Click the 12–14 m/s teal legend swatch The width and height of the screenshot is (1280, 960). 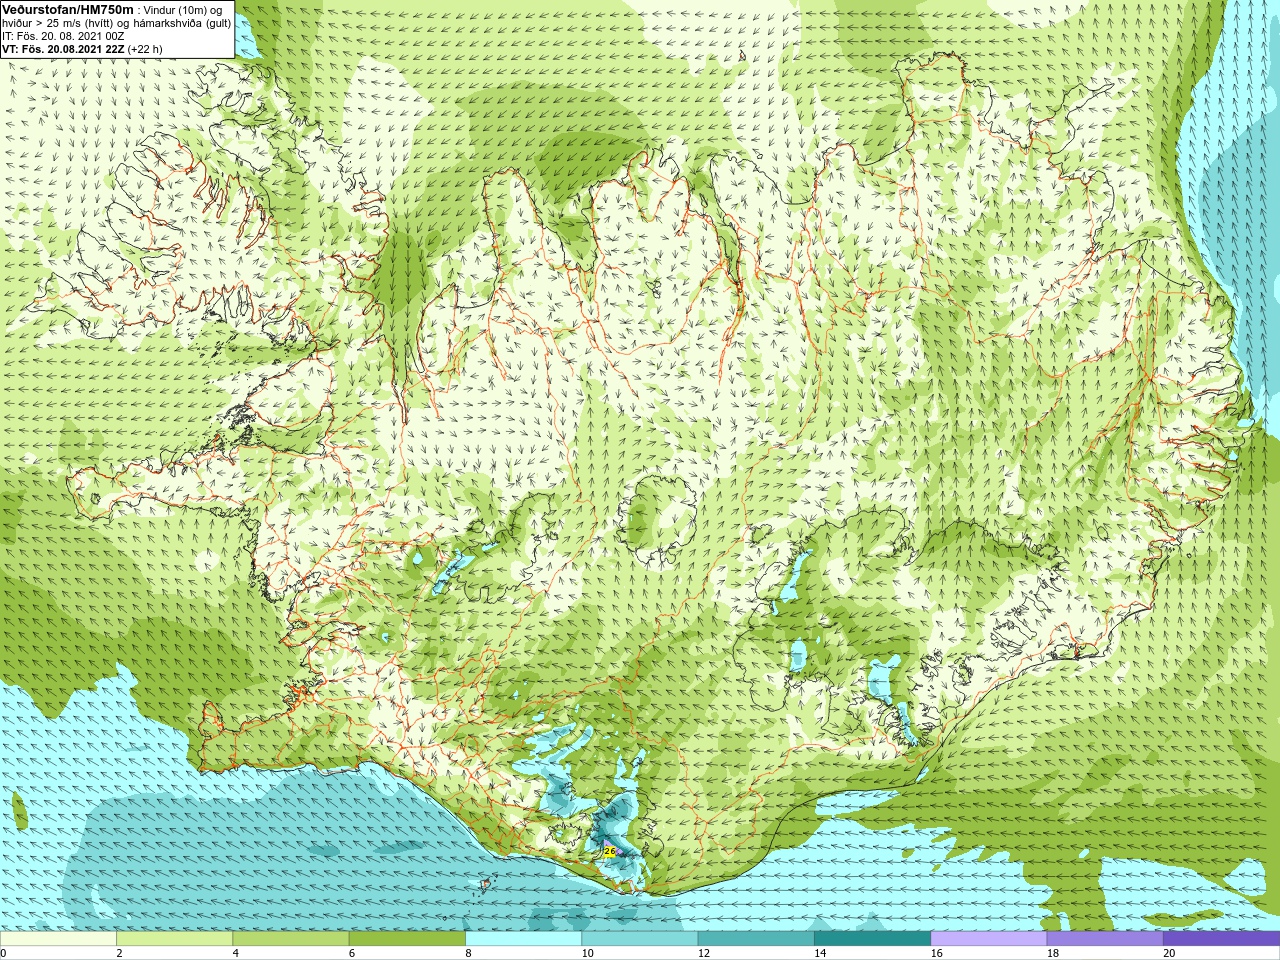(756, 939)
